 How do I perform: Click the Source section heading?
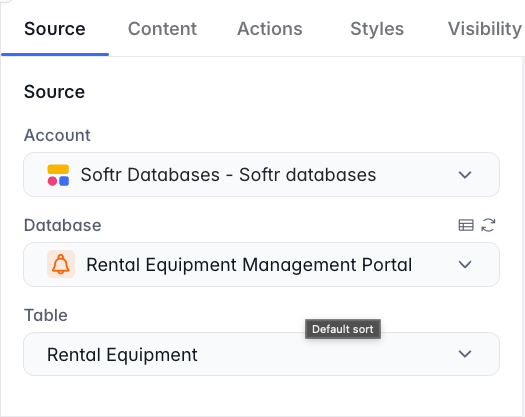click(x=54, y=92)
